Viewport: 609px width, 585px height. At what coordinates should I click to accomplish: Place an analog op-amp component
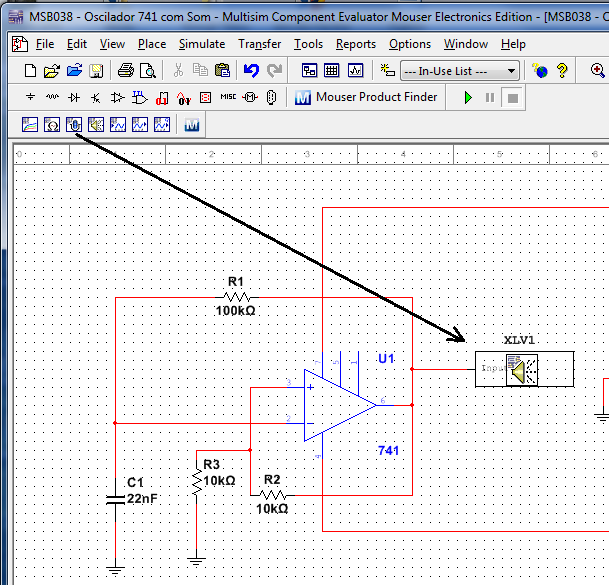[x=117, y=97]
